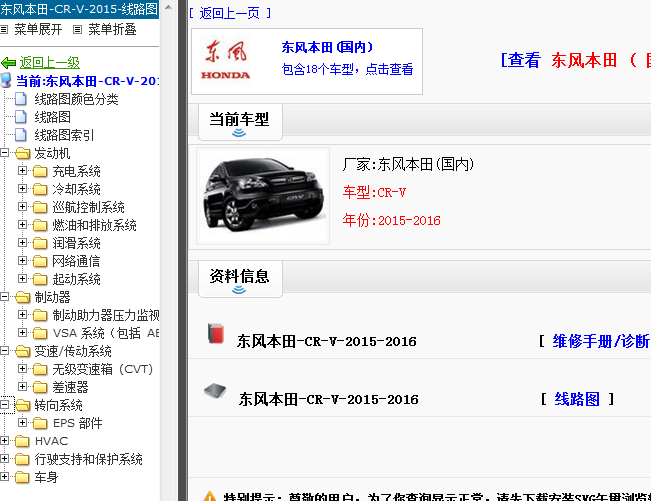
Task: Expand the 冷却系统 tree node
Action: (x=22, y=189)
